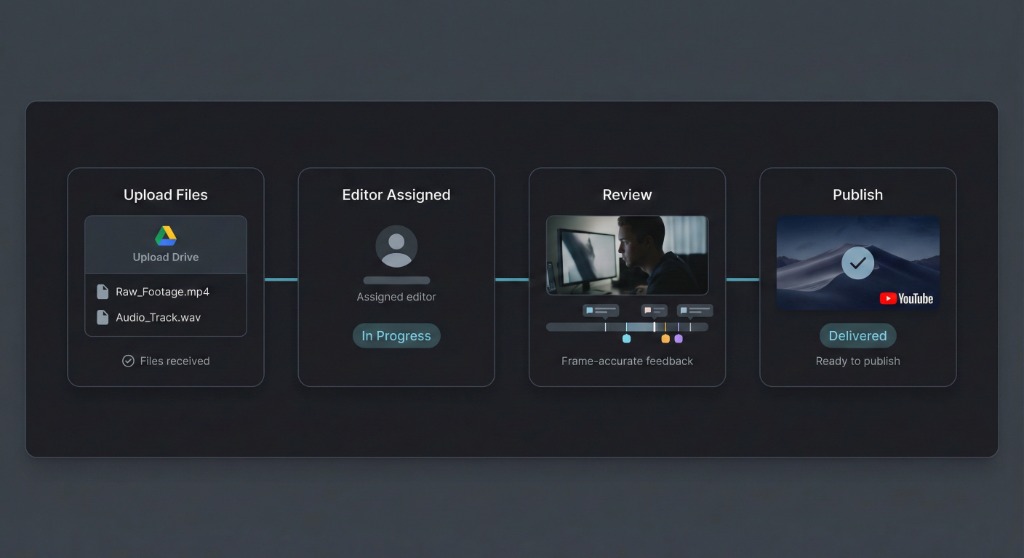Click the In Progress status badge
The height and width of the screenshot is (558, 1024).
pos(396,336)
